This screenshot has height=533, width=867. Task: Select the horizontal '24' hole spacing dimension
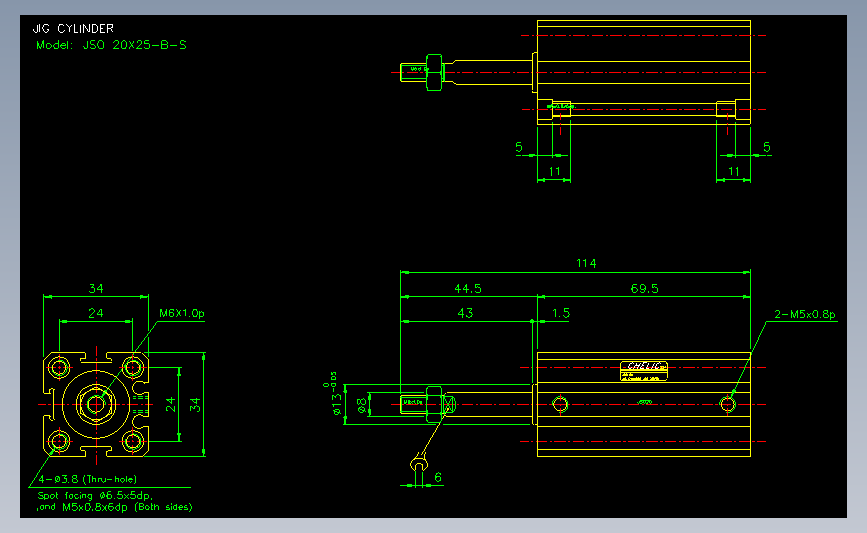(96, 313)
